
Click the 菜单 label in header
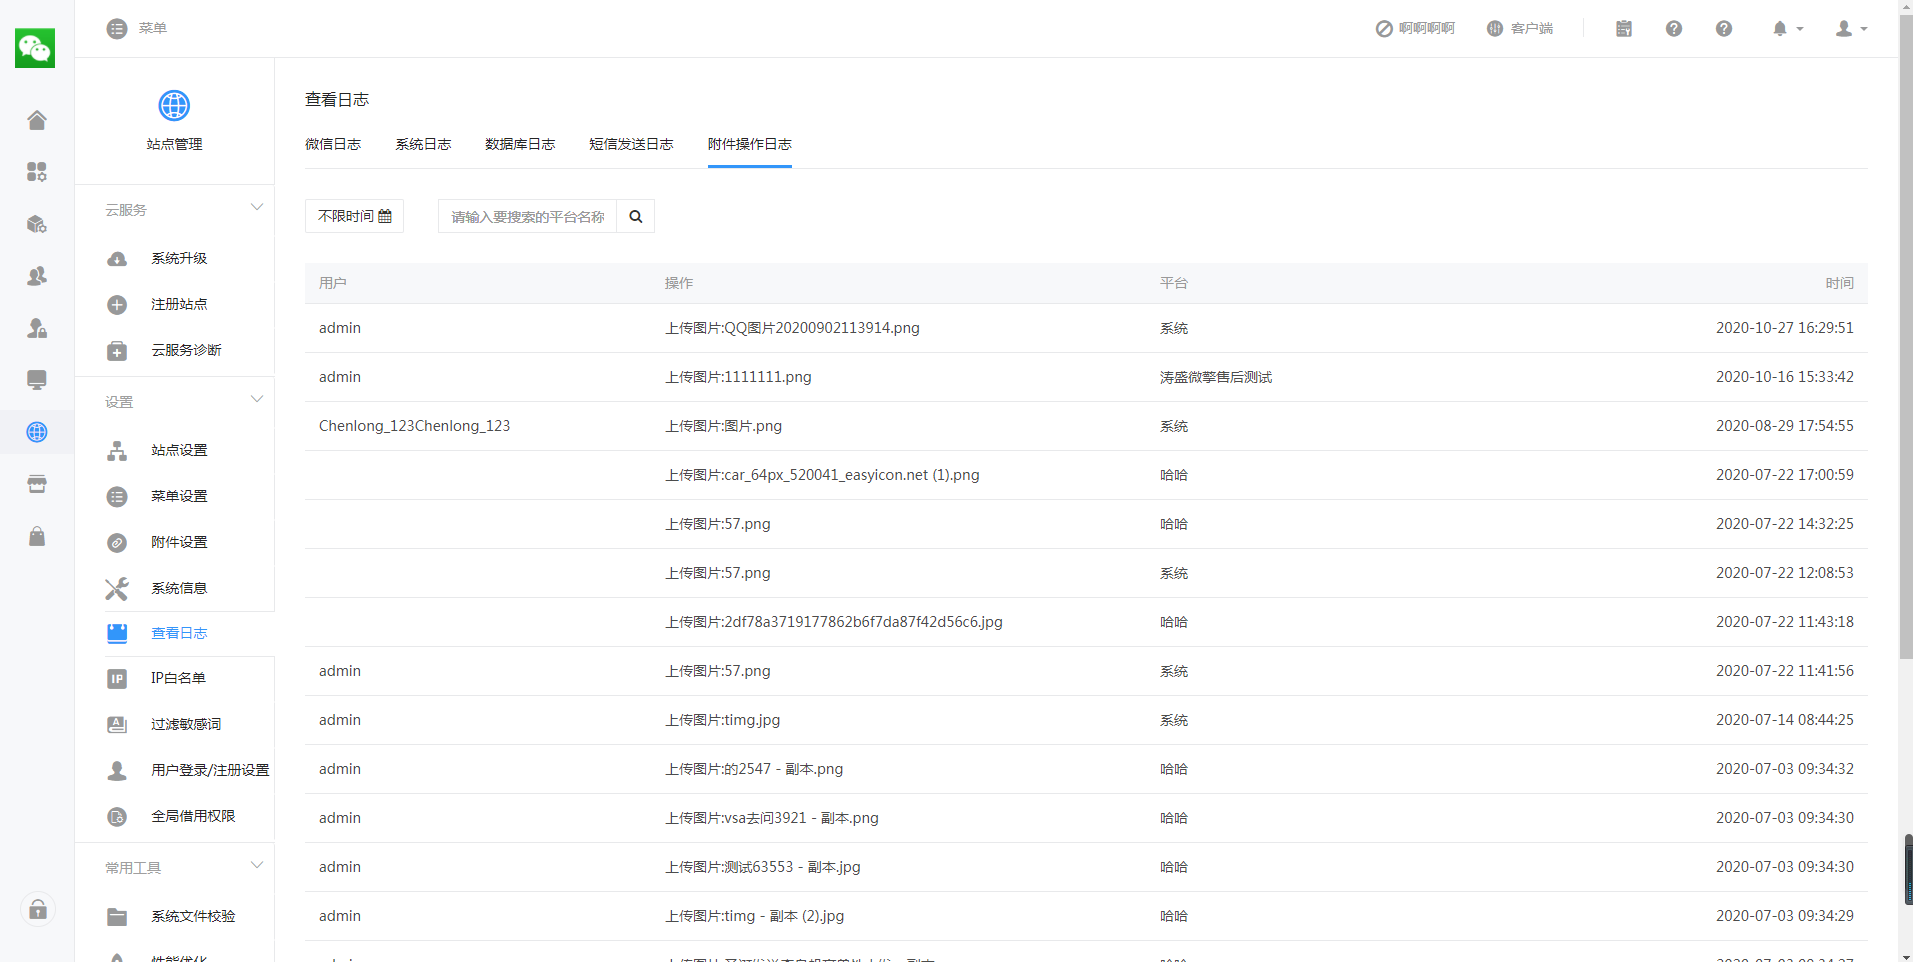[153, 28]
